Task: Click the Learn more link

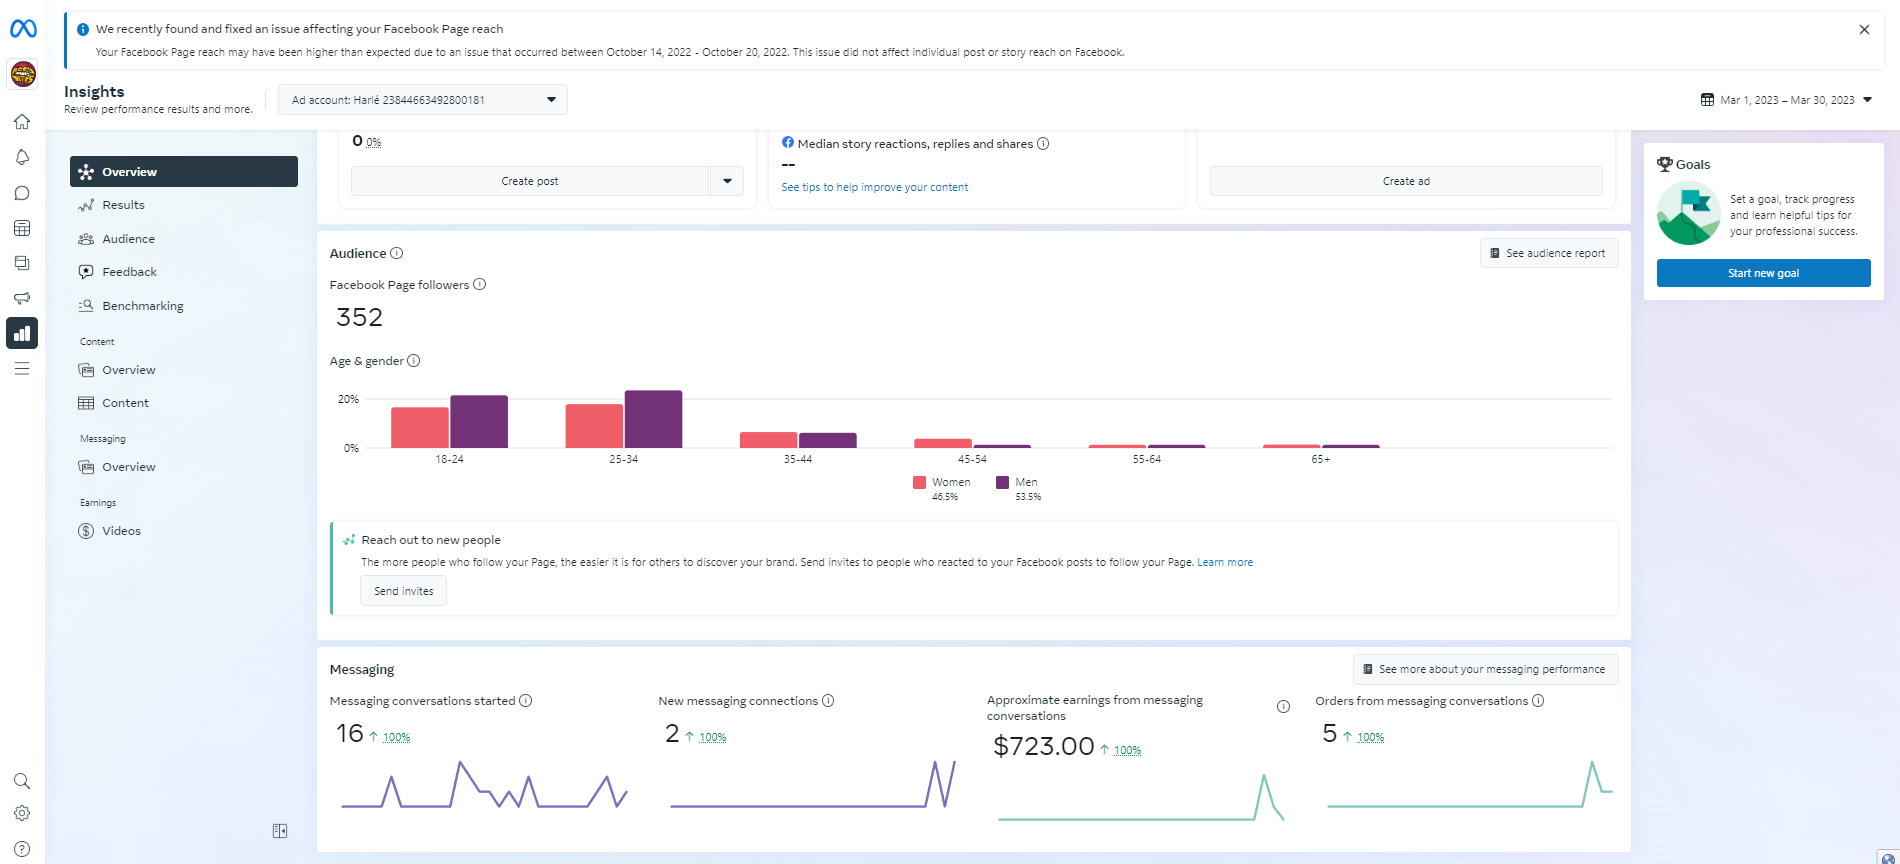Action: [x=1225, y=562]
